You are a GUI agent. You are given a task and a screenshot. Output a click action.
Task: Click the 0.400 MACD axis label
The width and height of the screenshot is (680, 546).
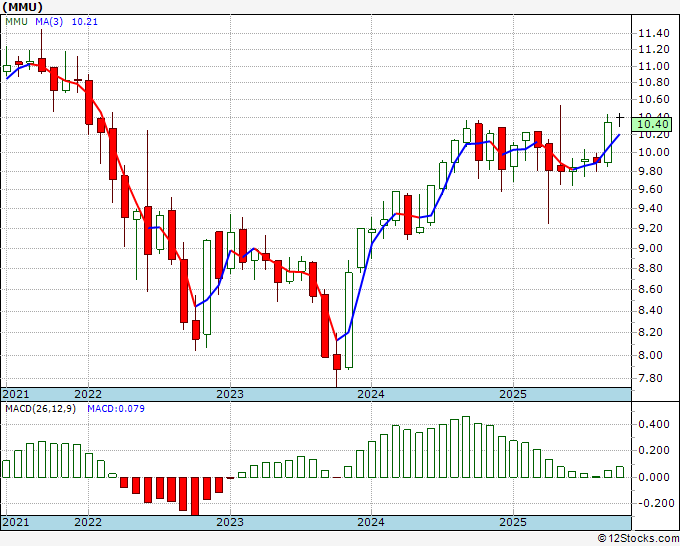coord(654,425)
